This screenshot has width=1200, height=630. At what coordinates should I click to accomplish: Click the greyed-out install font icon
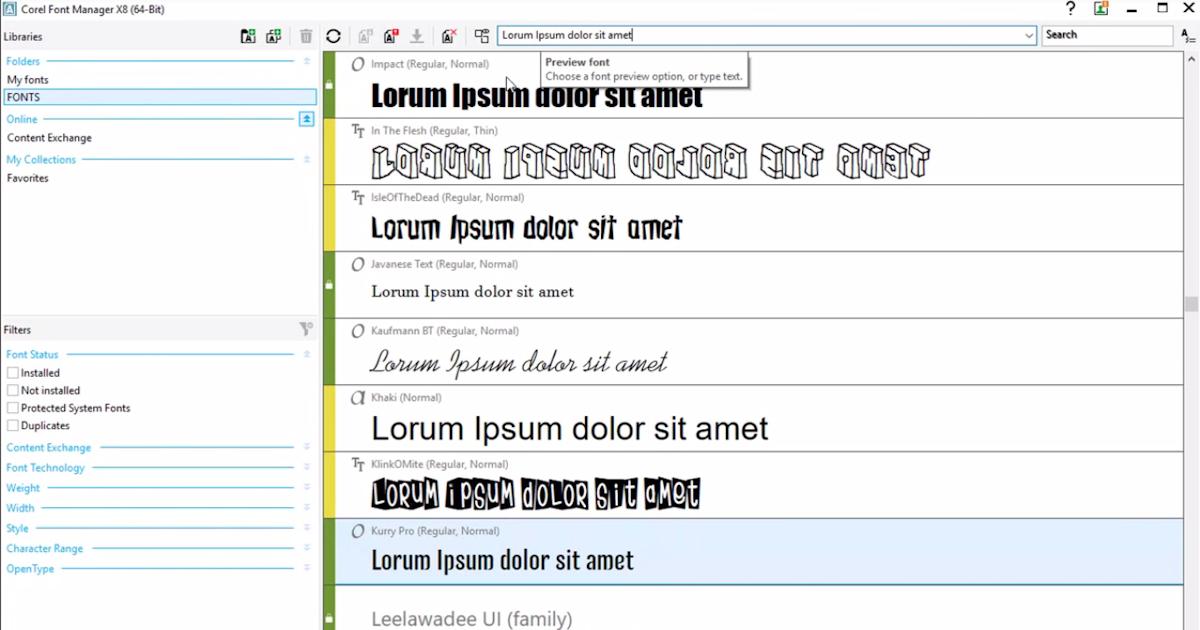pos(365,36)
